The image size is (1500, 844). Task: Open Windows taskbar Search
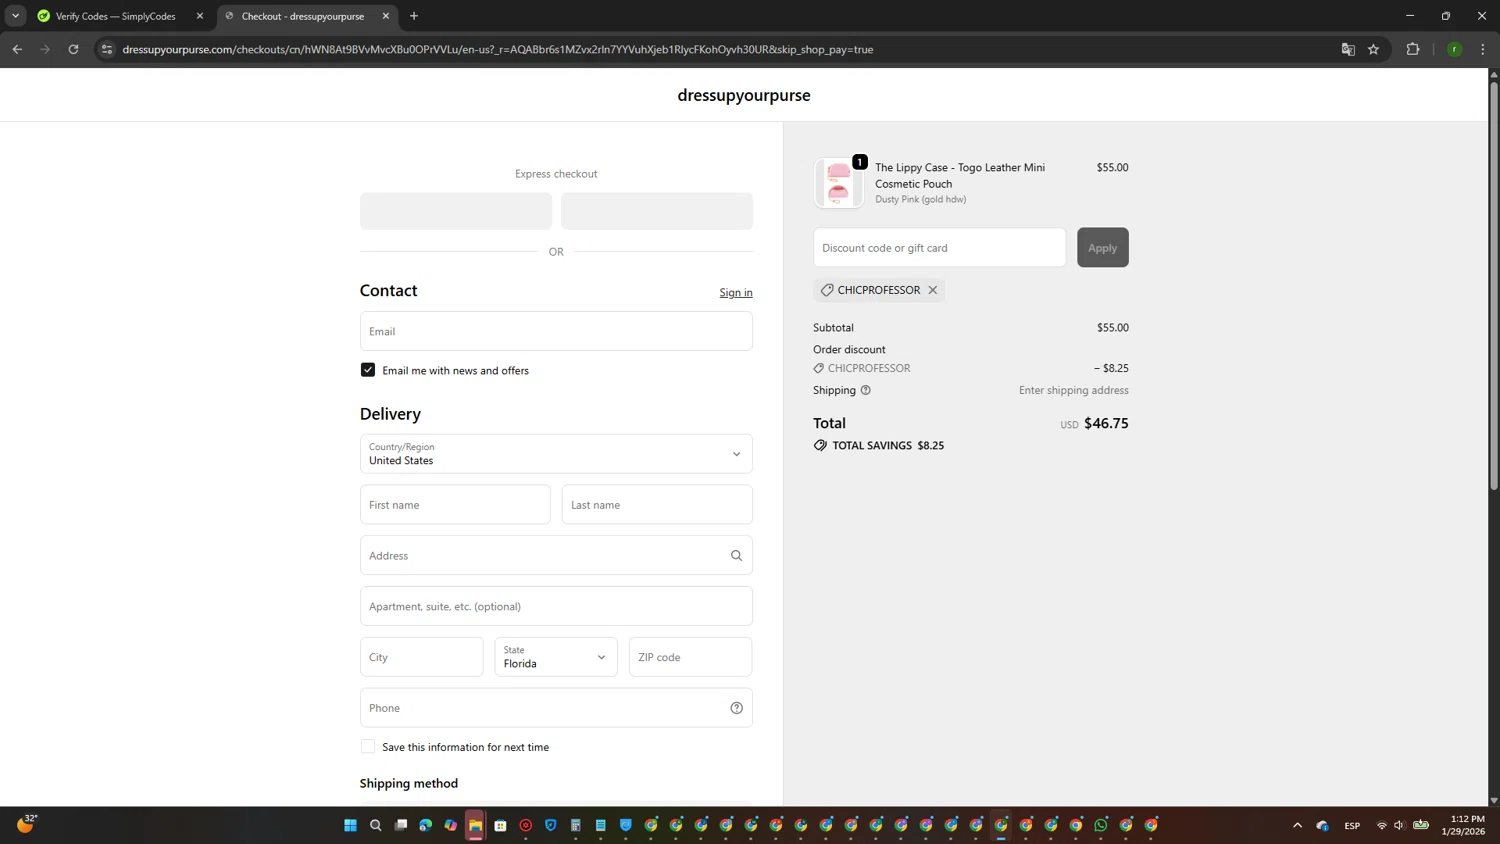[x=375, y=825]
